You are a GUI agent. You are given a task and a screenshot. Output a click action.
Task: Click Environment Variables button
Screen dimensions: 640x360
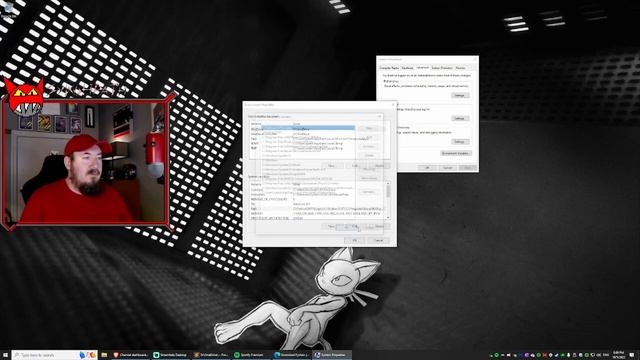tap(456, 153)
